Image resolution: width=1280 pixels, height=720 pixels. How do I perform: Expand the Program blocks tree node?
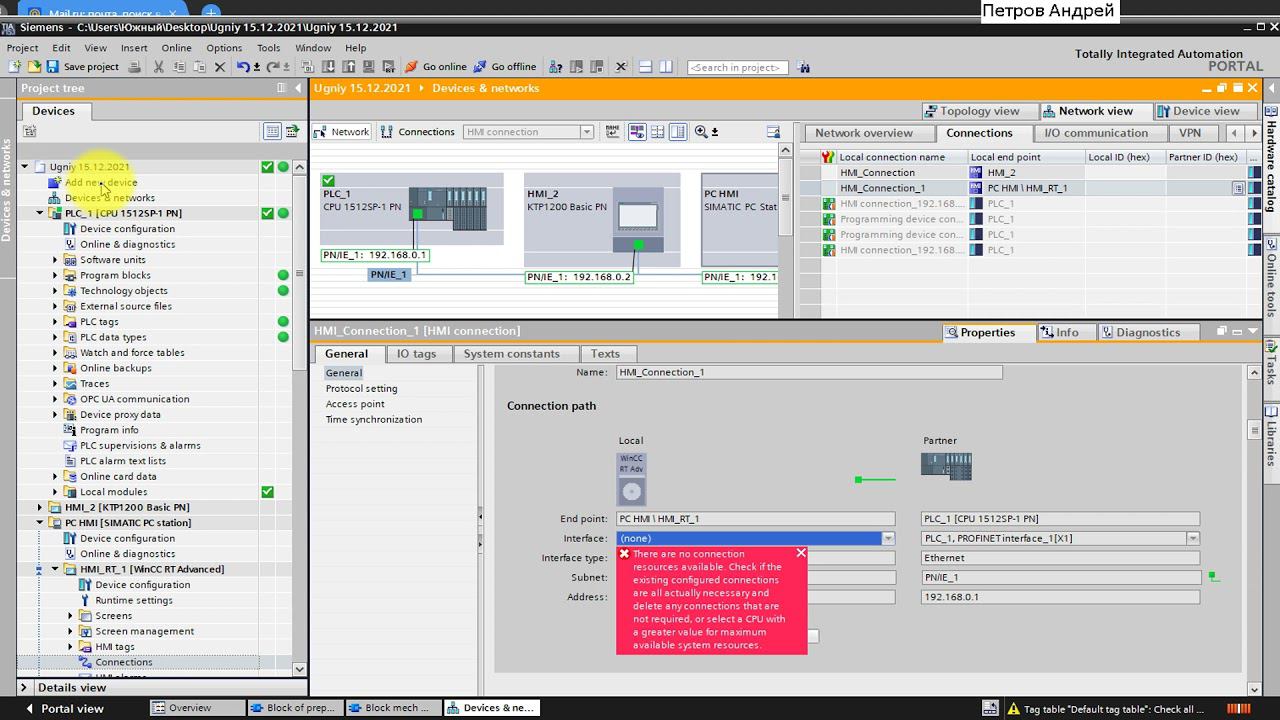pyautogui.click(x=55, y=275)
